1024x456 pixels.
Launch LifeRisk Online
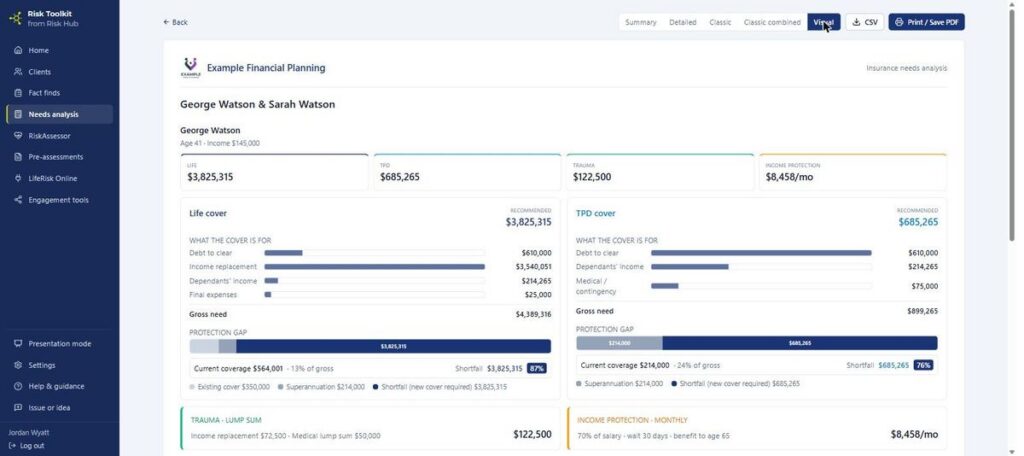point(59,178)
